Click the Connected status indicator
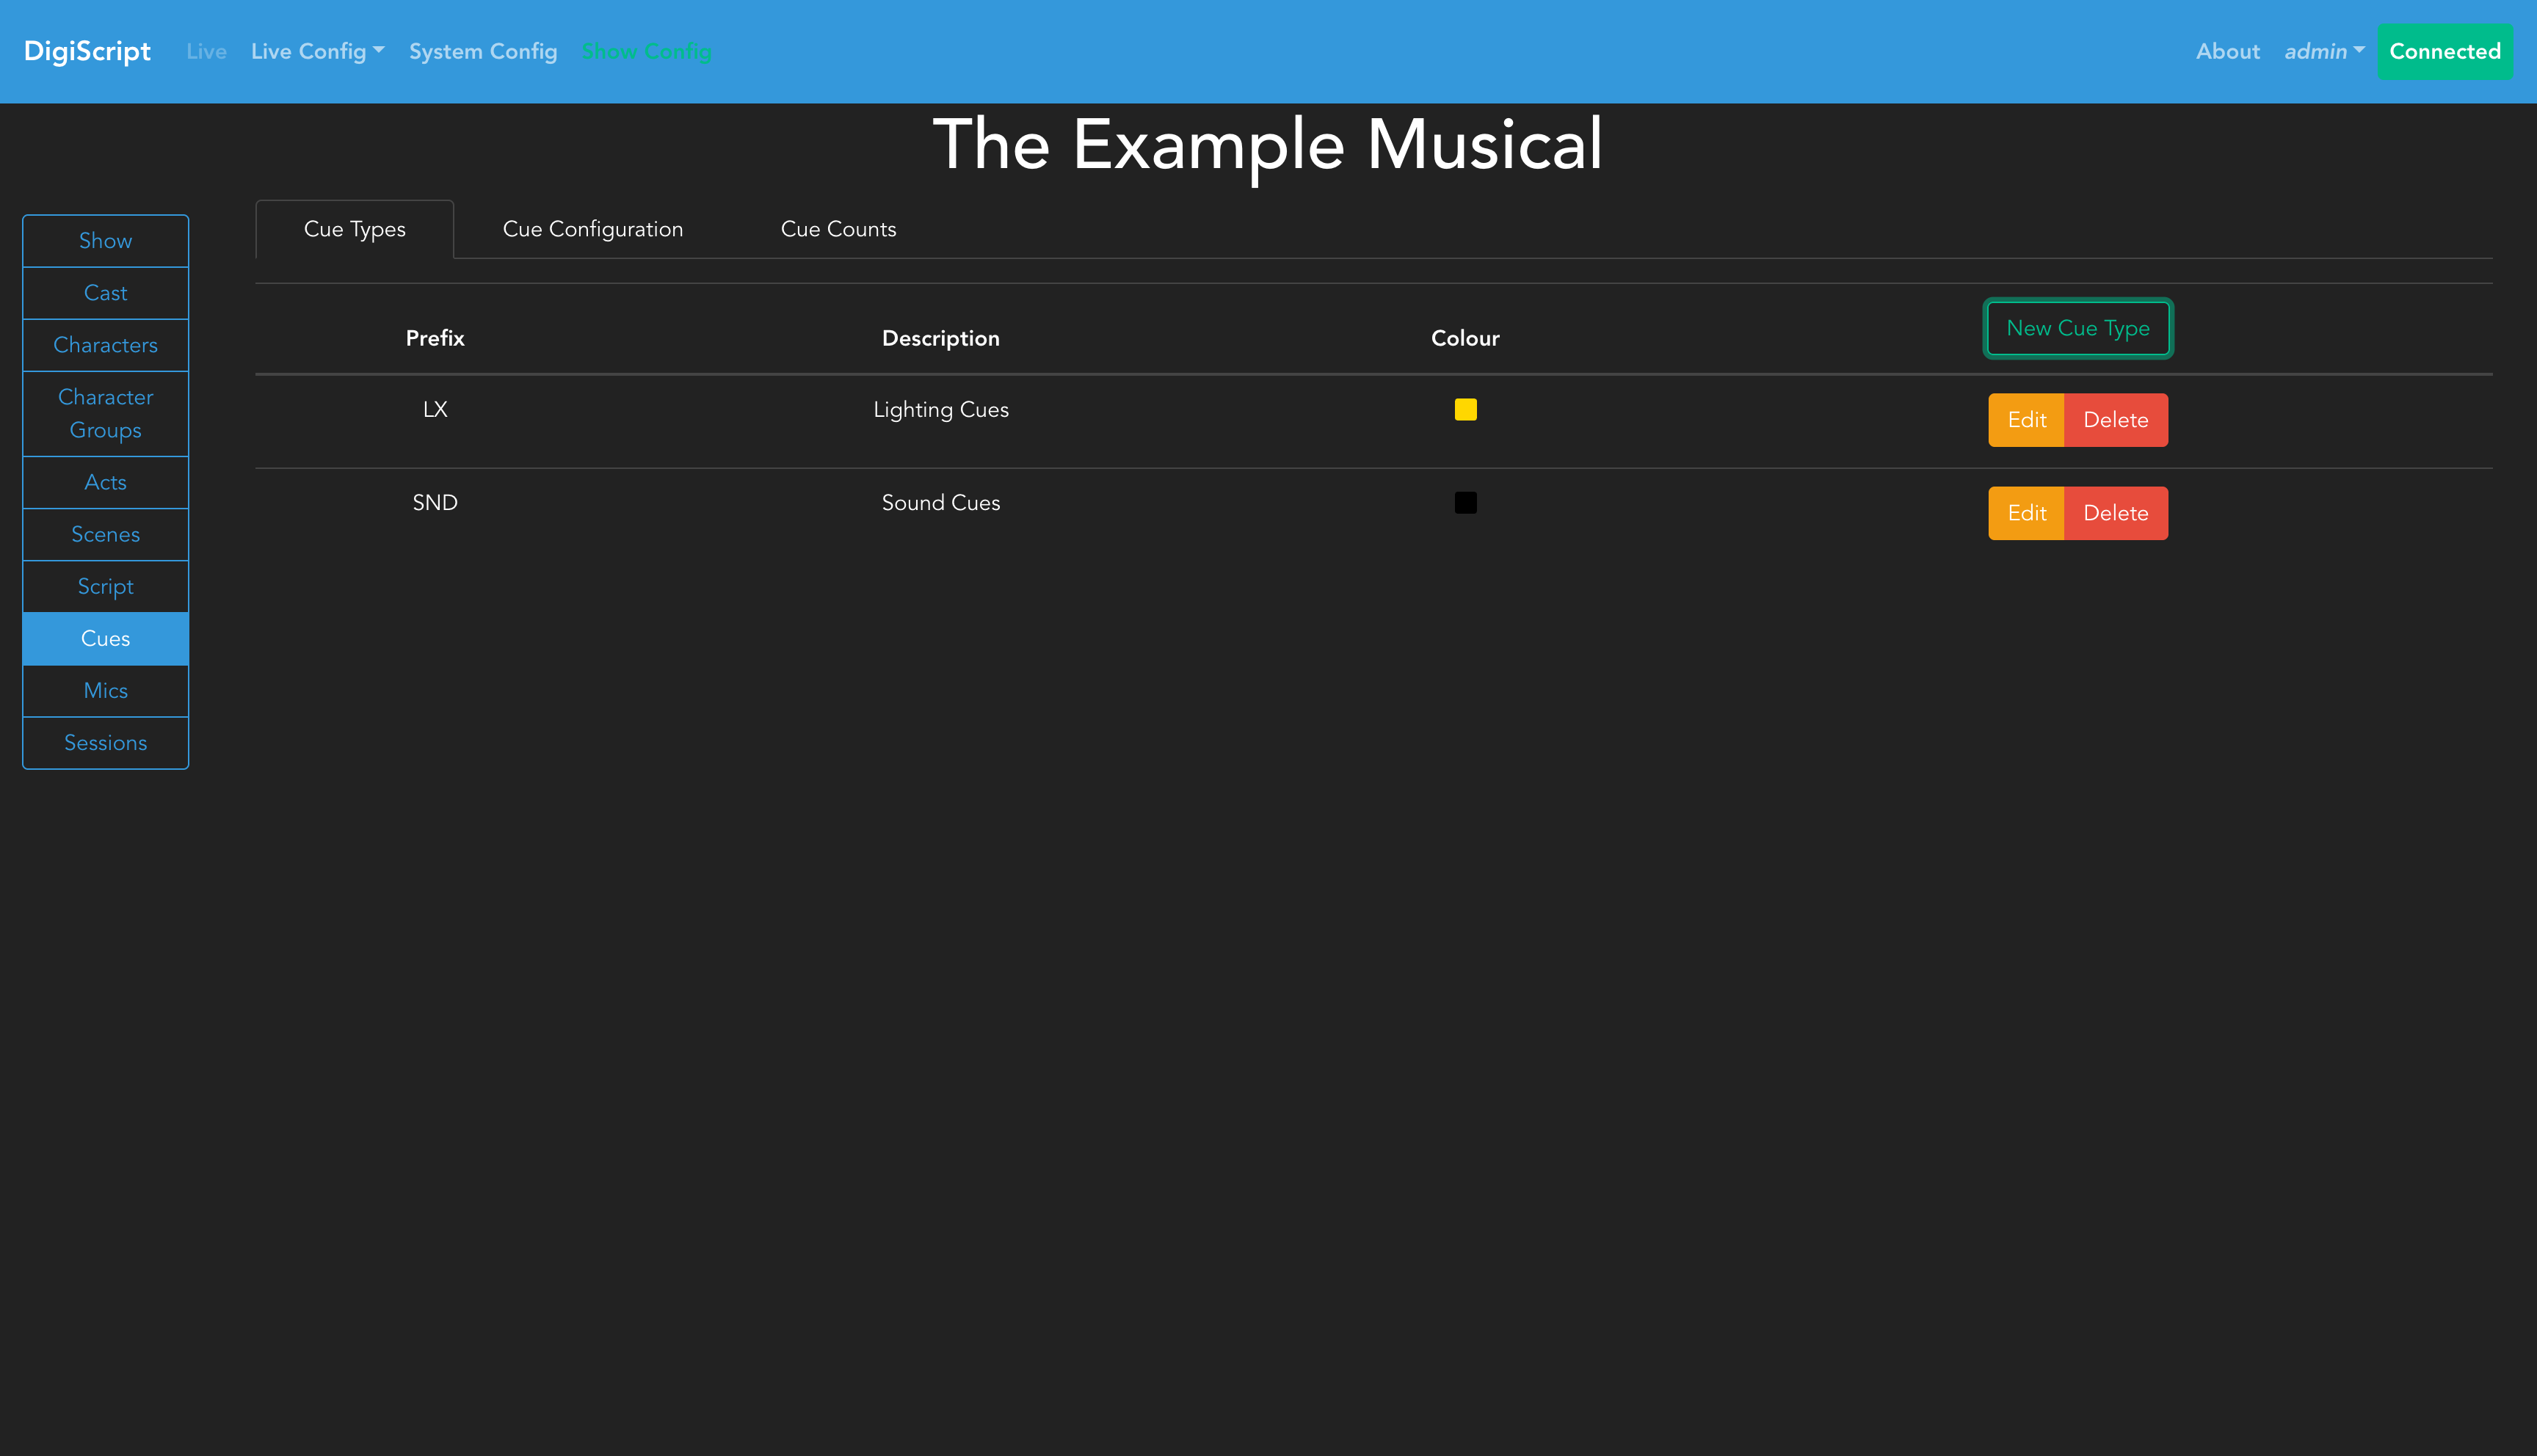Viewport: 2537px width, 1456px height. (2444, 51)
